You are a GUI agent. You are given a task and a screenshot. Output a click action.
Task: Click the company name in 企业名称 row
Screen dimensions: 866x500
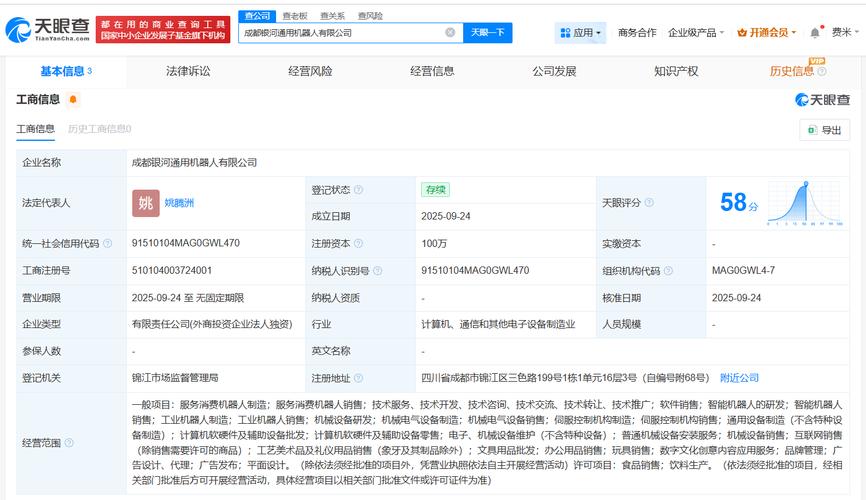(x=194, y=163)
